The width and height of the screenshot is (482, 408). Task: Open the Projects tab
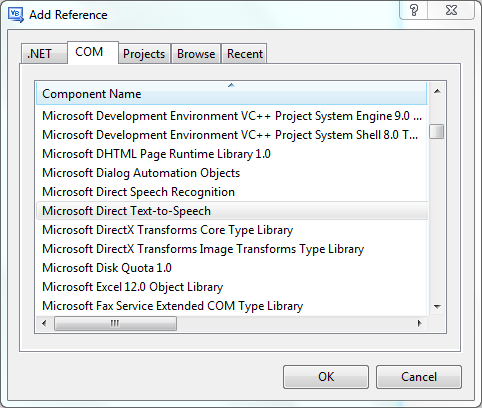[x=144, y=54]
